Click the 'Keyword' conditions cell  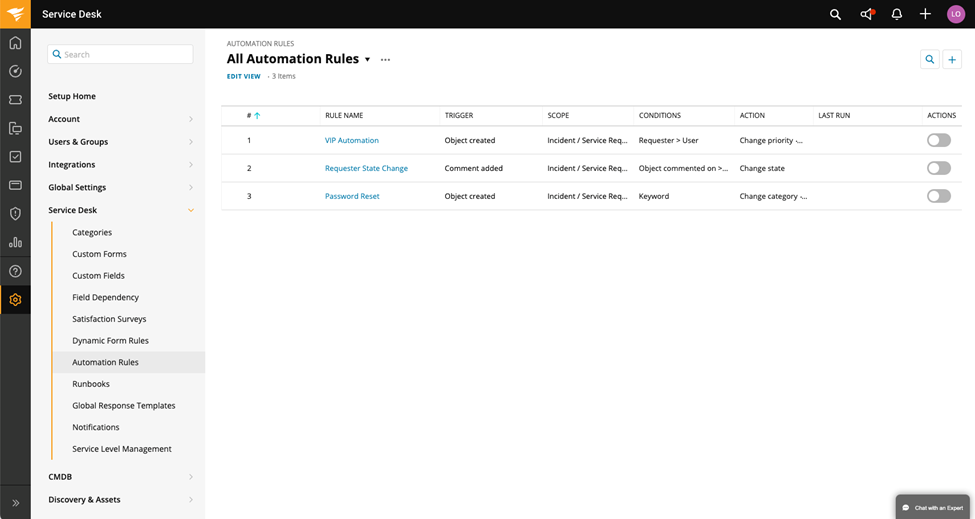pos(654,196)
